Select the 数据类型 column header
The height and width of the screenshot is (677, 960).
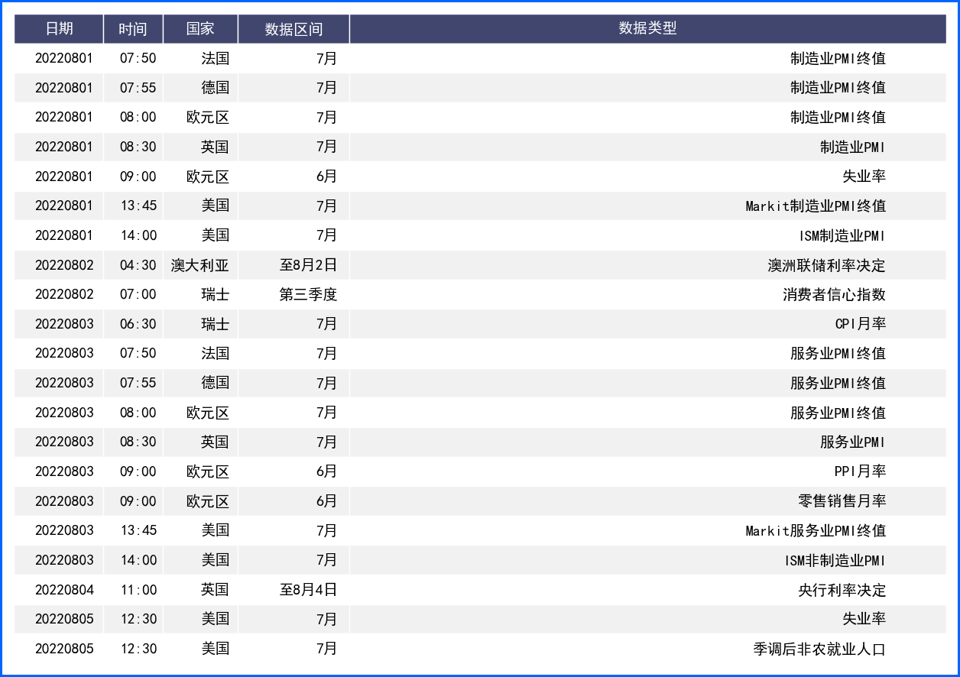(x=647, y=28)
